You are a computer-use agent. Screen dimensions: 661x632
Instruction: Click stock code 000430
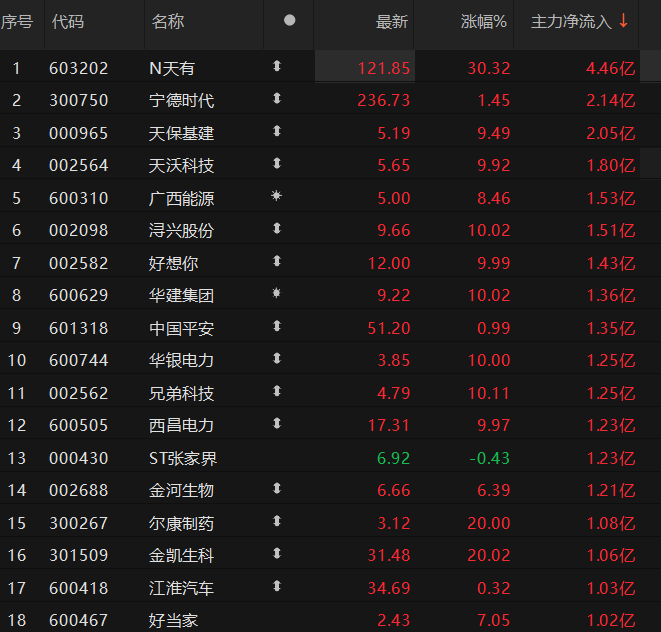79,459
